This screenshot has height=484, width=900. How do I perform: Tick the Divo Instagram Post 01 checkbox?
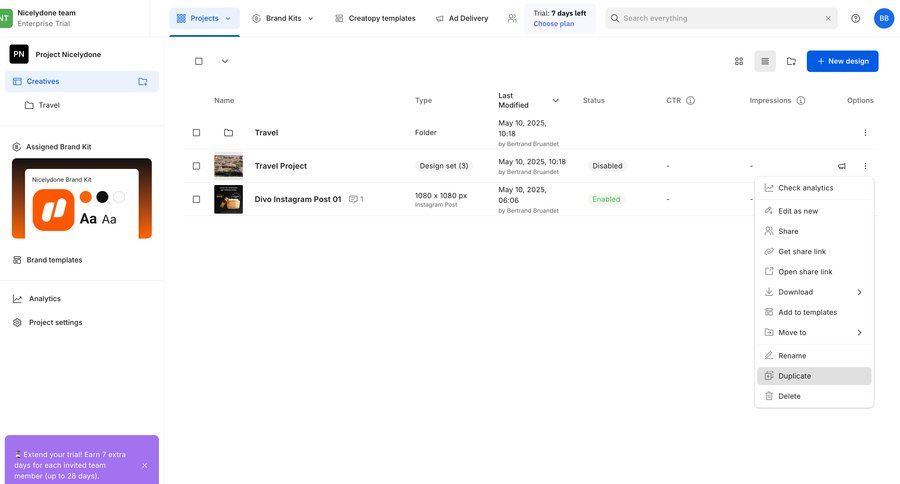tap(197, 199)
